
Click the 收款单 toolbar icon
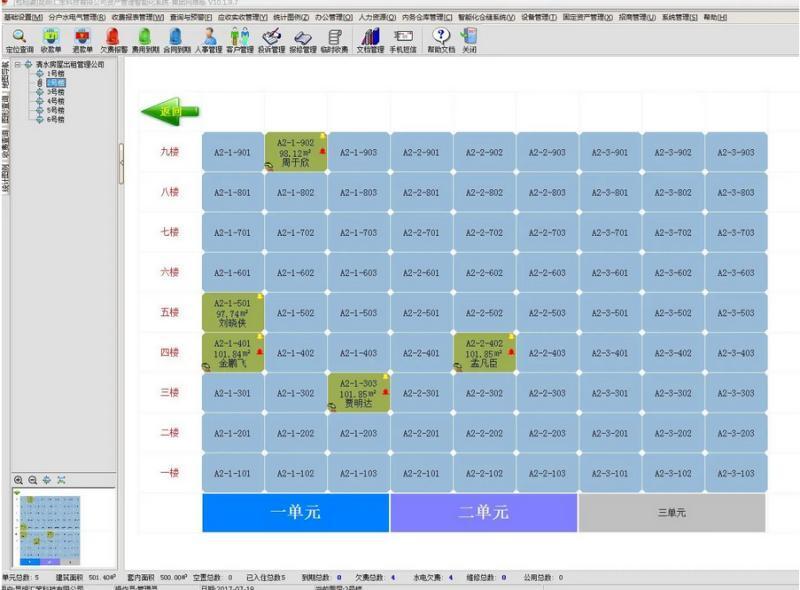51,40
